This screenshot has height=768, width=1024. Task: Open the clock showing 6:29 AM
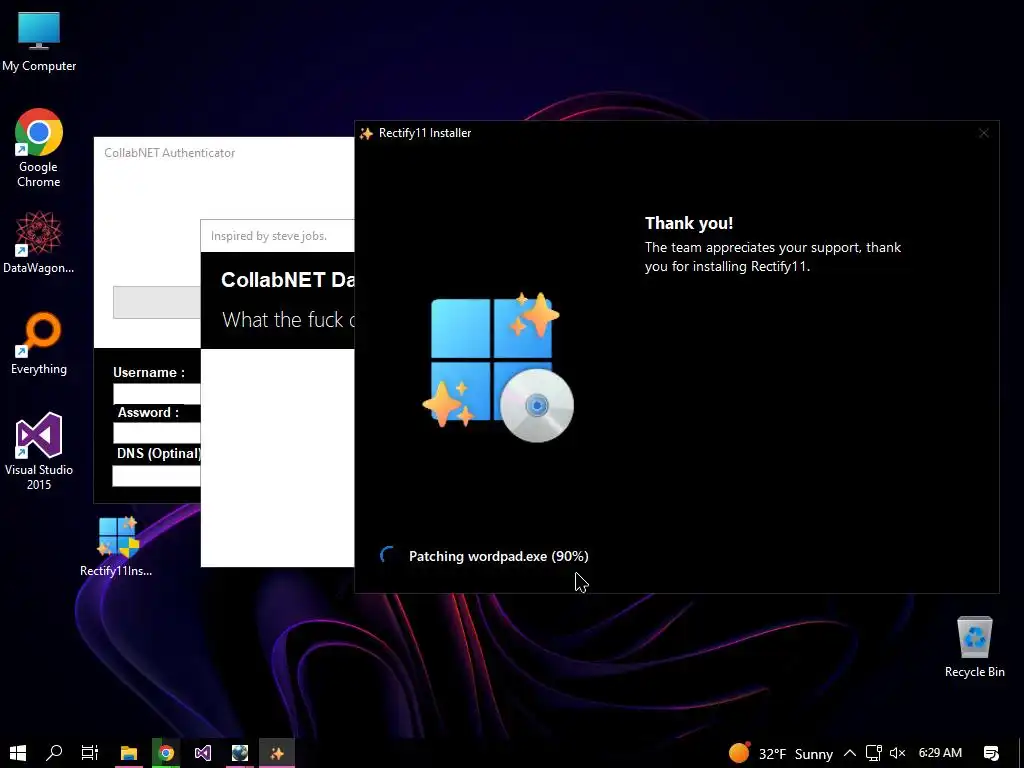(940, 753)
